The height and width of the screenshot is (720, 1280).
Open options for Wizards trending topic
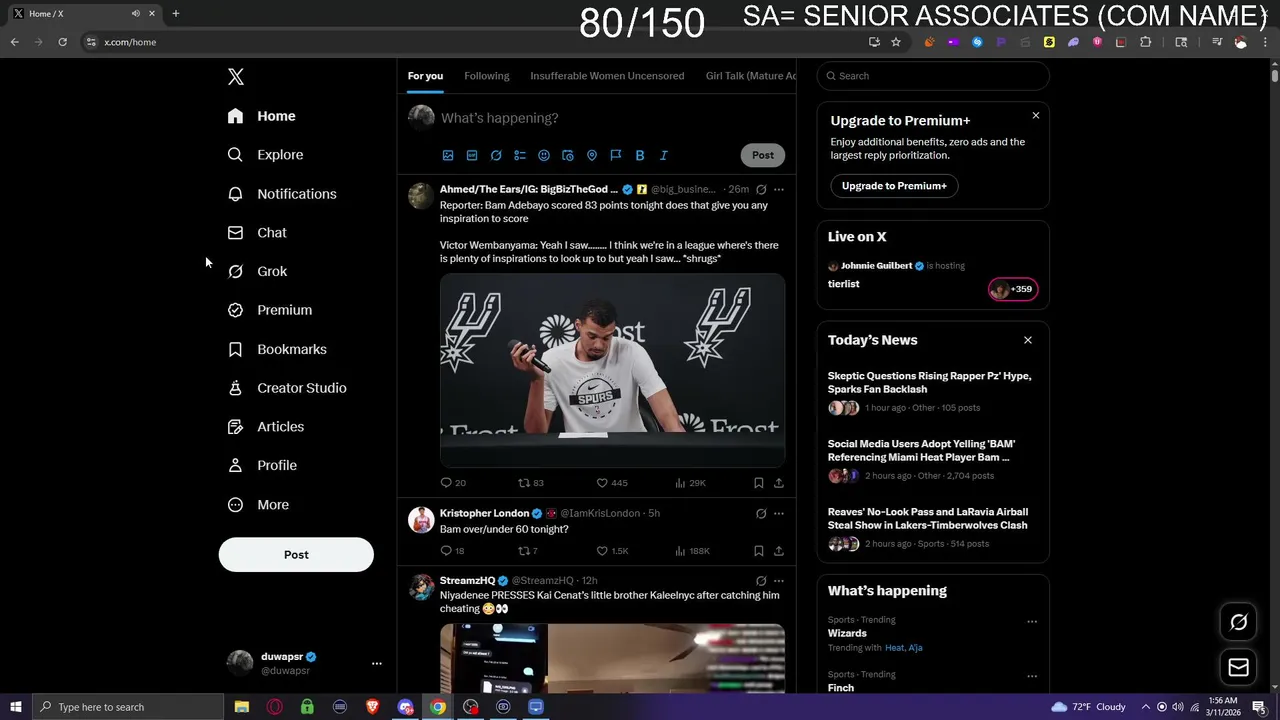[x=1032, y=621]
